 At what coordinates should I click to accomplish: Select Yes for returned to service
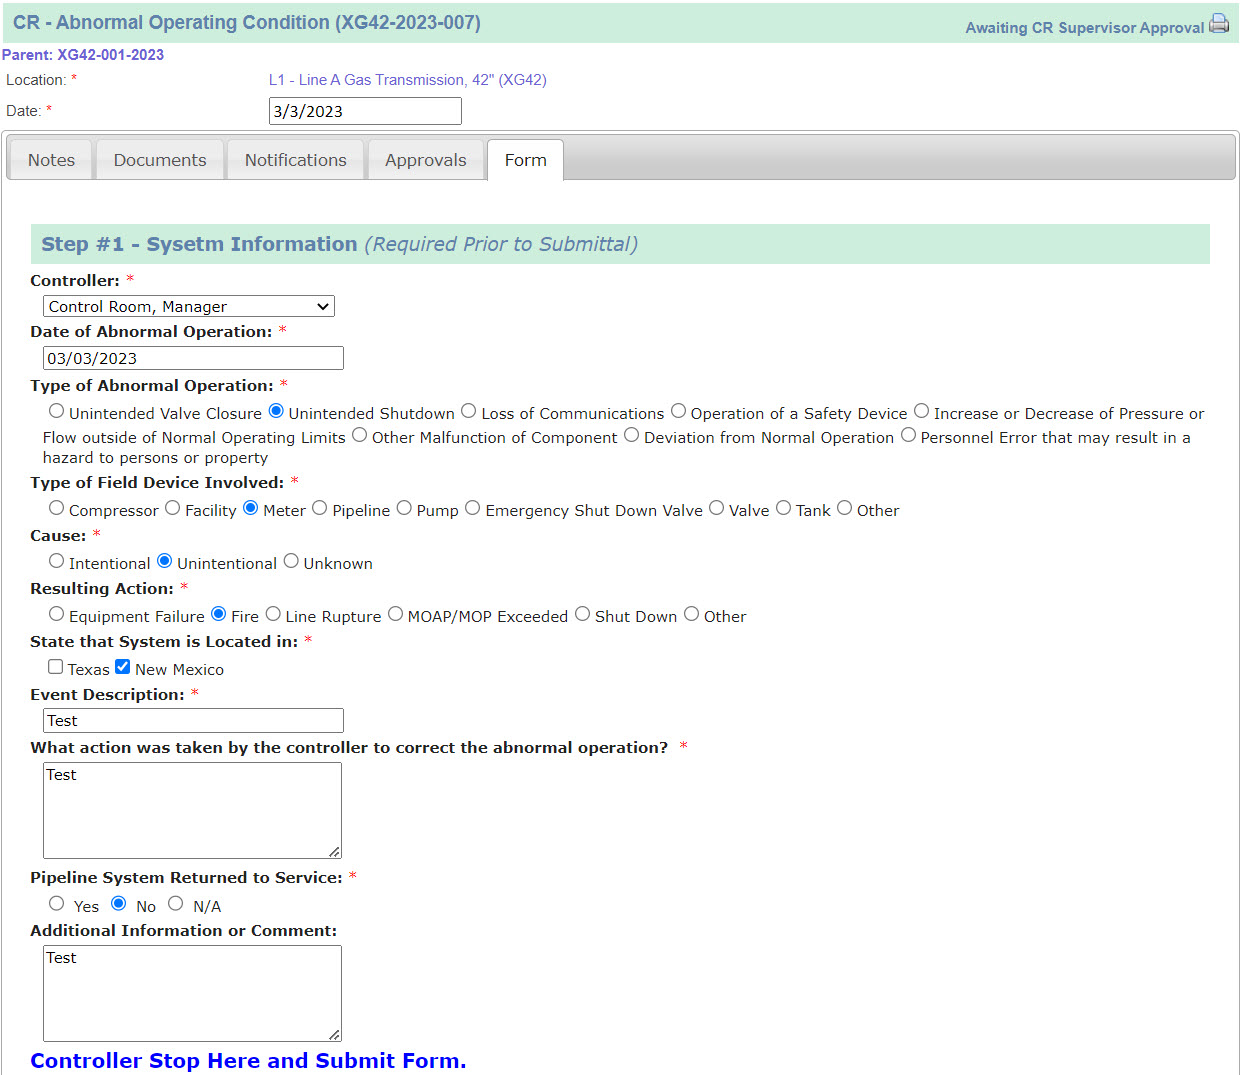[57, 903]
